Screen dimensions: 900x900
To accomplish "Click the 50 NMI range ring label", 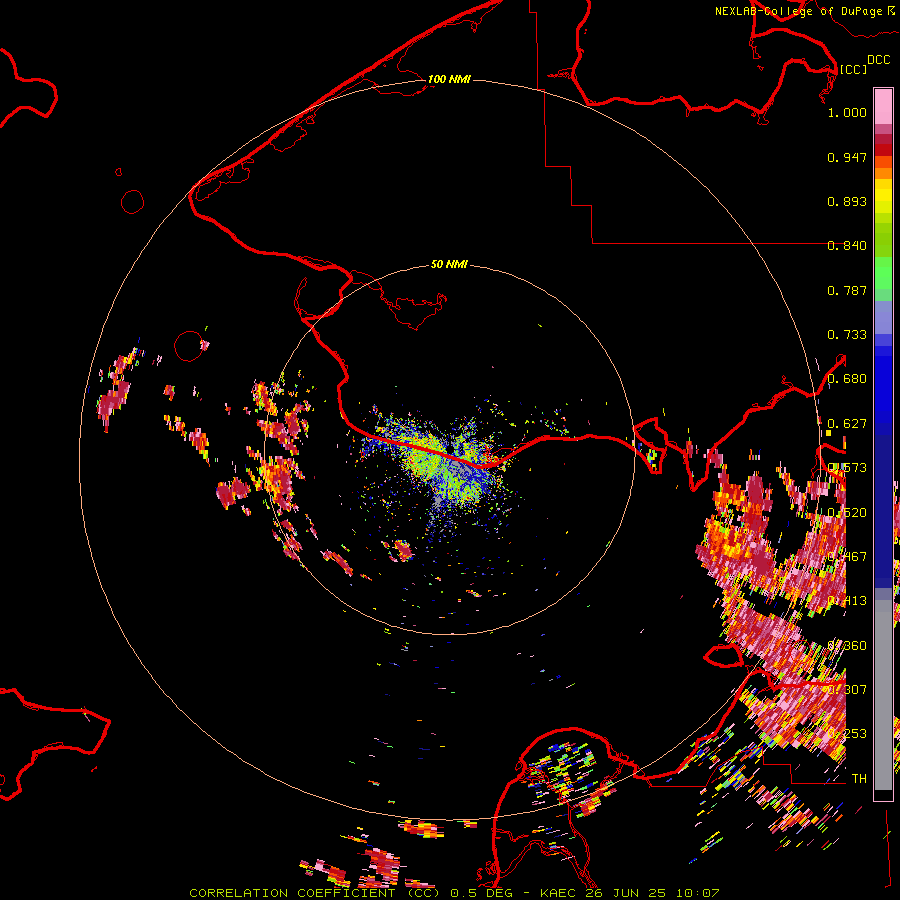I will tap(449, 264).
